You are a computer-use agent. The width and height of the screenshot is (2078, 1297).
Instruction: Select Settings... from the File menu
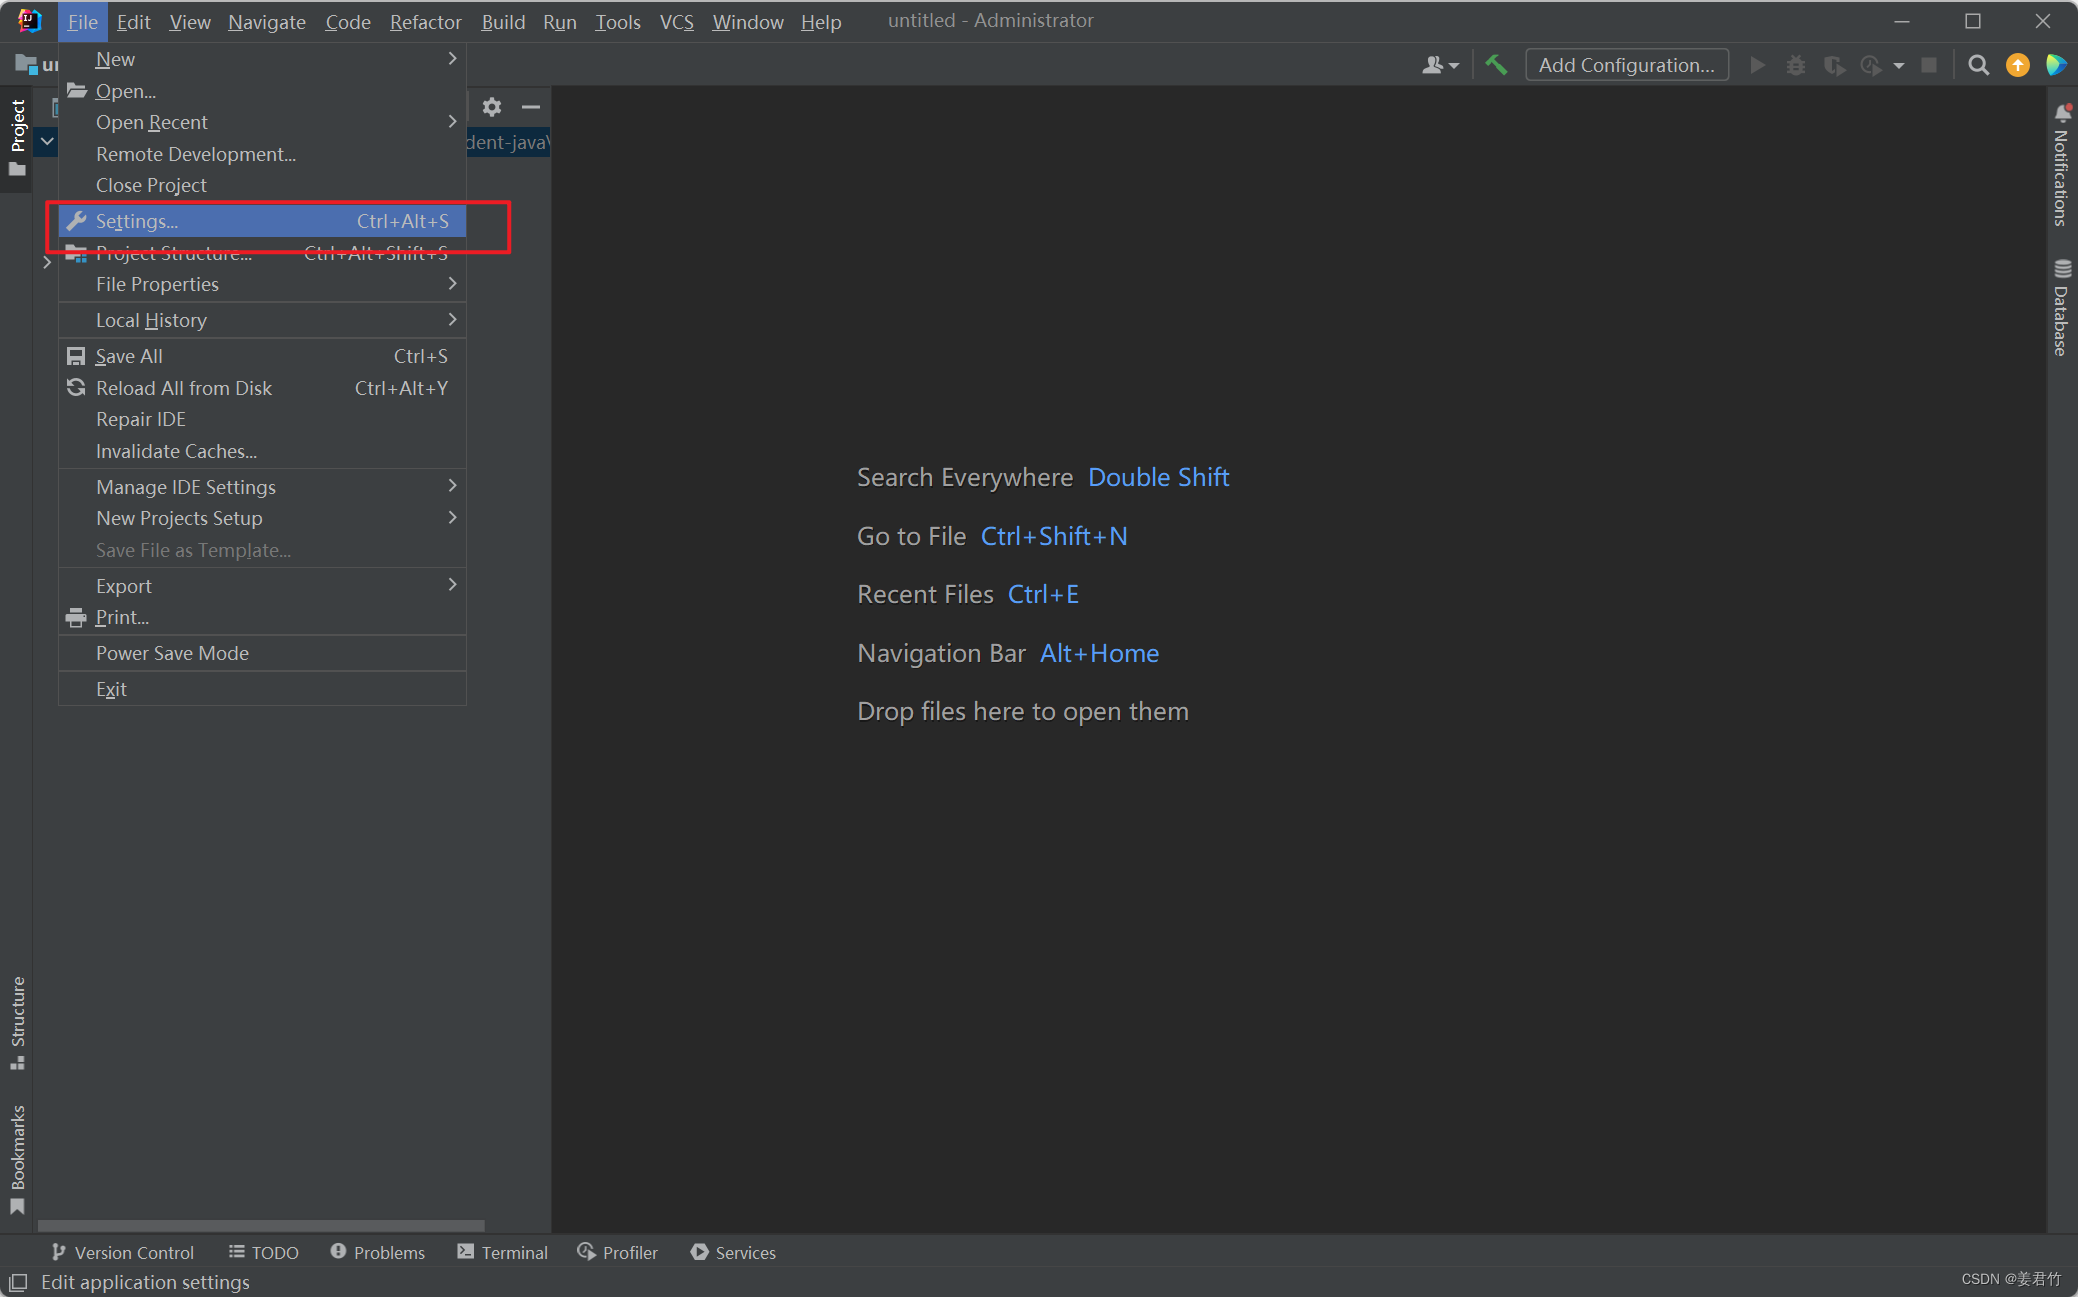[x=137, y=221]
